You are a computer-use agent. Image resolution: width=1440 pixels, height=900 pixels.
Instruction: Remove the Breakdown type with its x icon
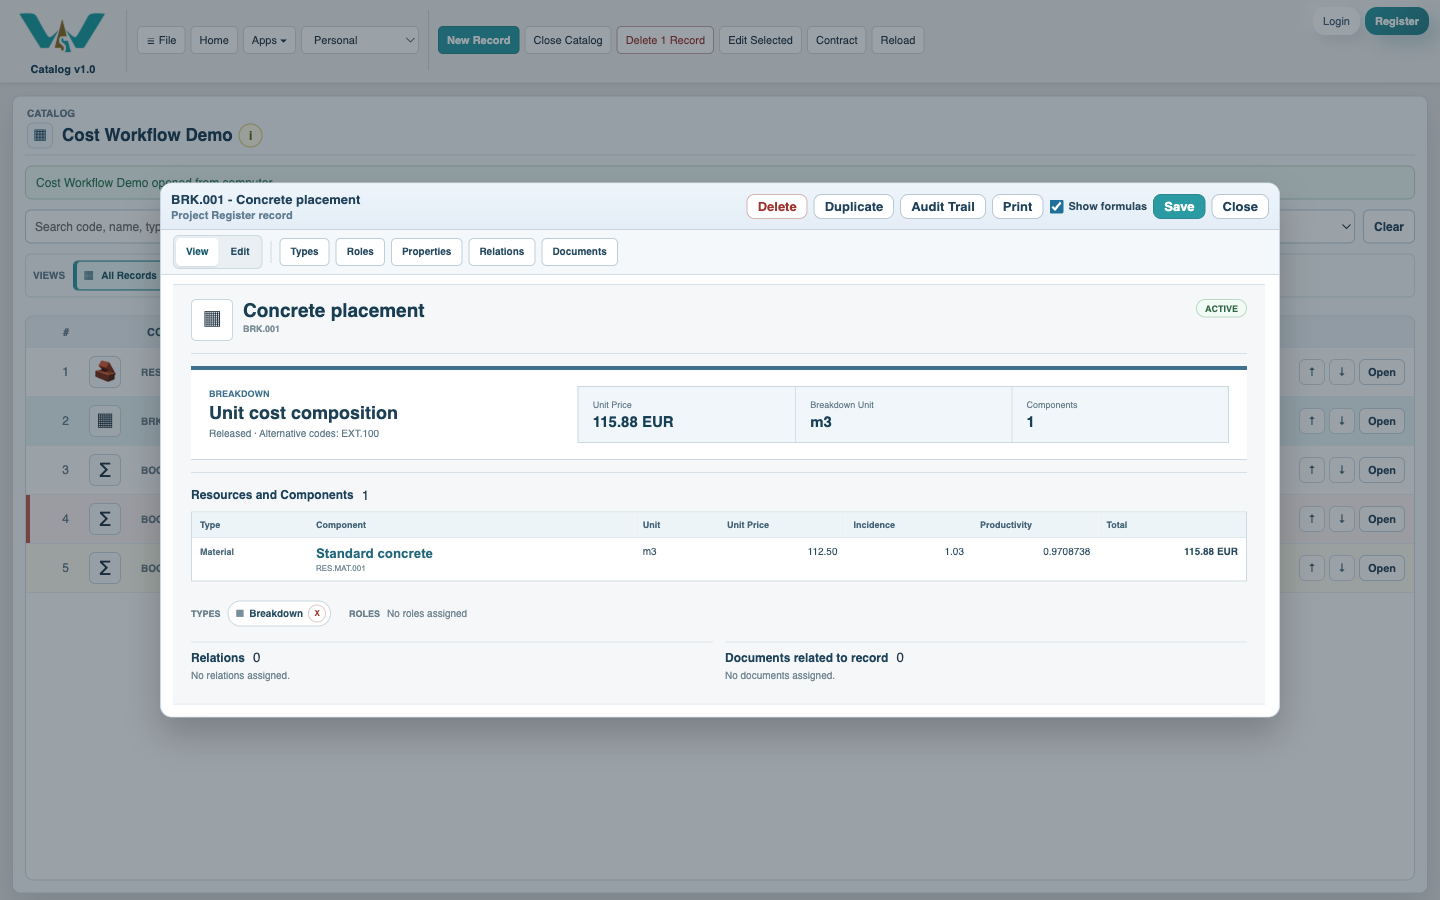tap(317, 614)
